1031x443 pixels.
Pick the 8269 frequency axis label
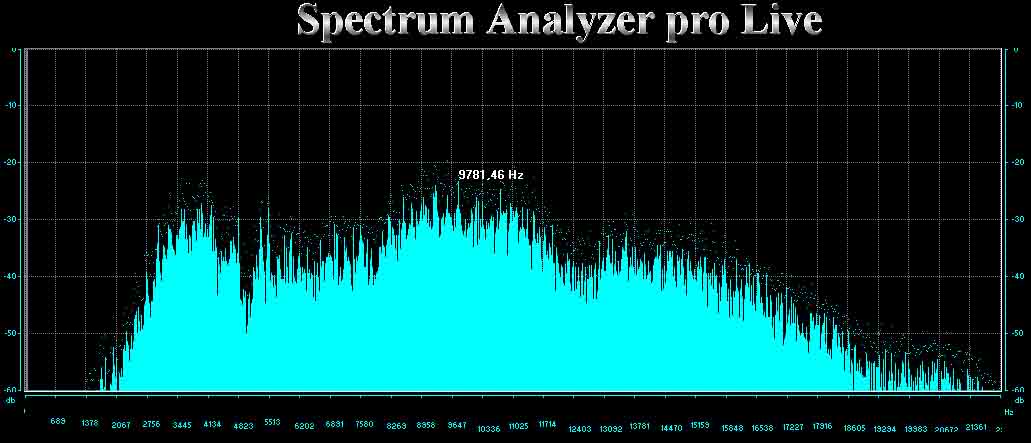396,426
